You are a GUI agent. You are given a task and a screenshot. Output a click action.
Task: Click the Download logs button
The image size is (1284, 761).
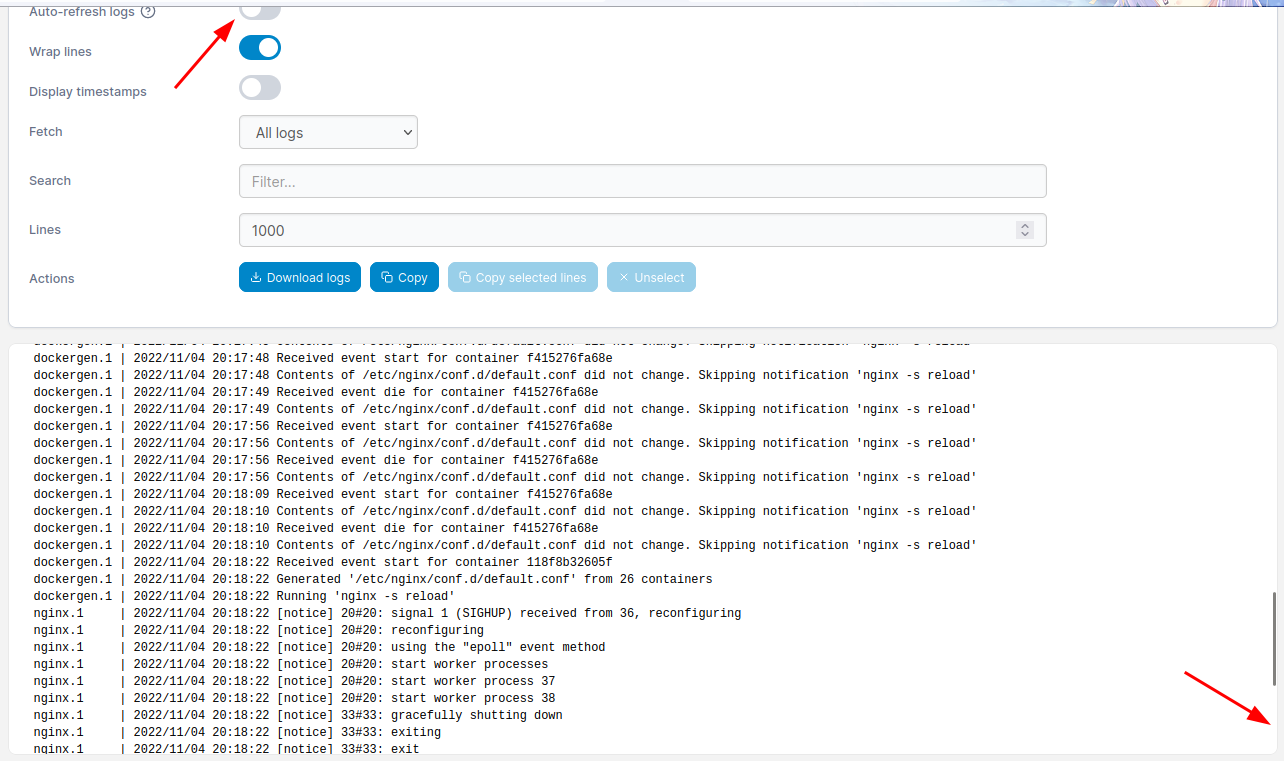tap(300, 277)
